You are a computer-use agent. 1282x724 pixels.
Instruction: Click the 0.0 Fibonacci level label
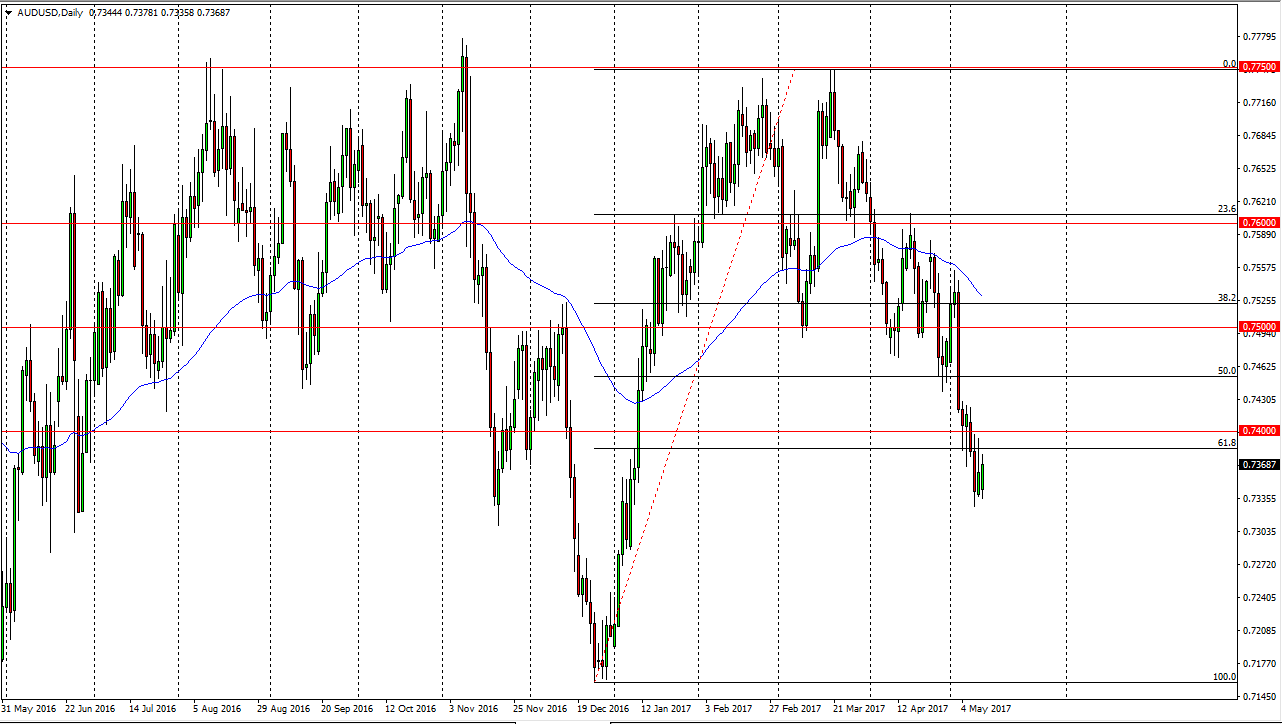click(1230, 62)
